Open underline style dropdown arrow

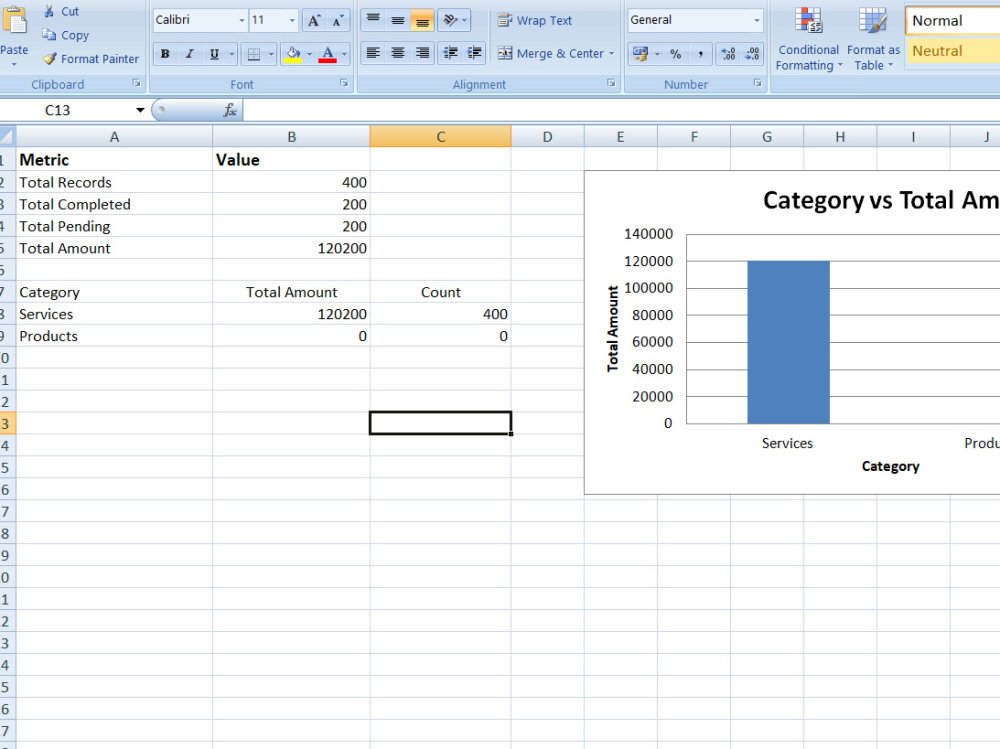[x=232, y=54]
